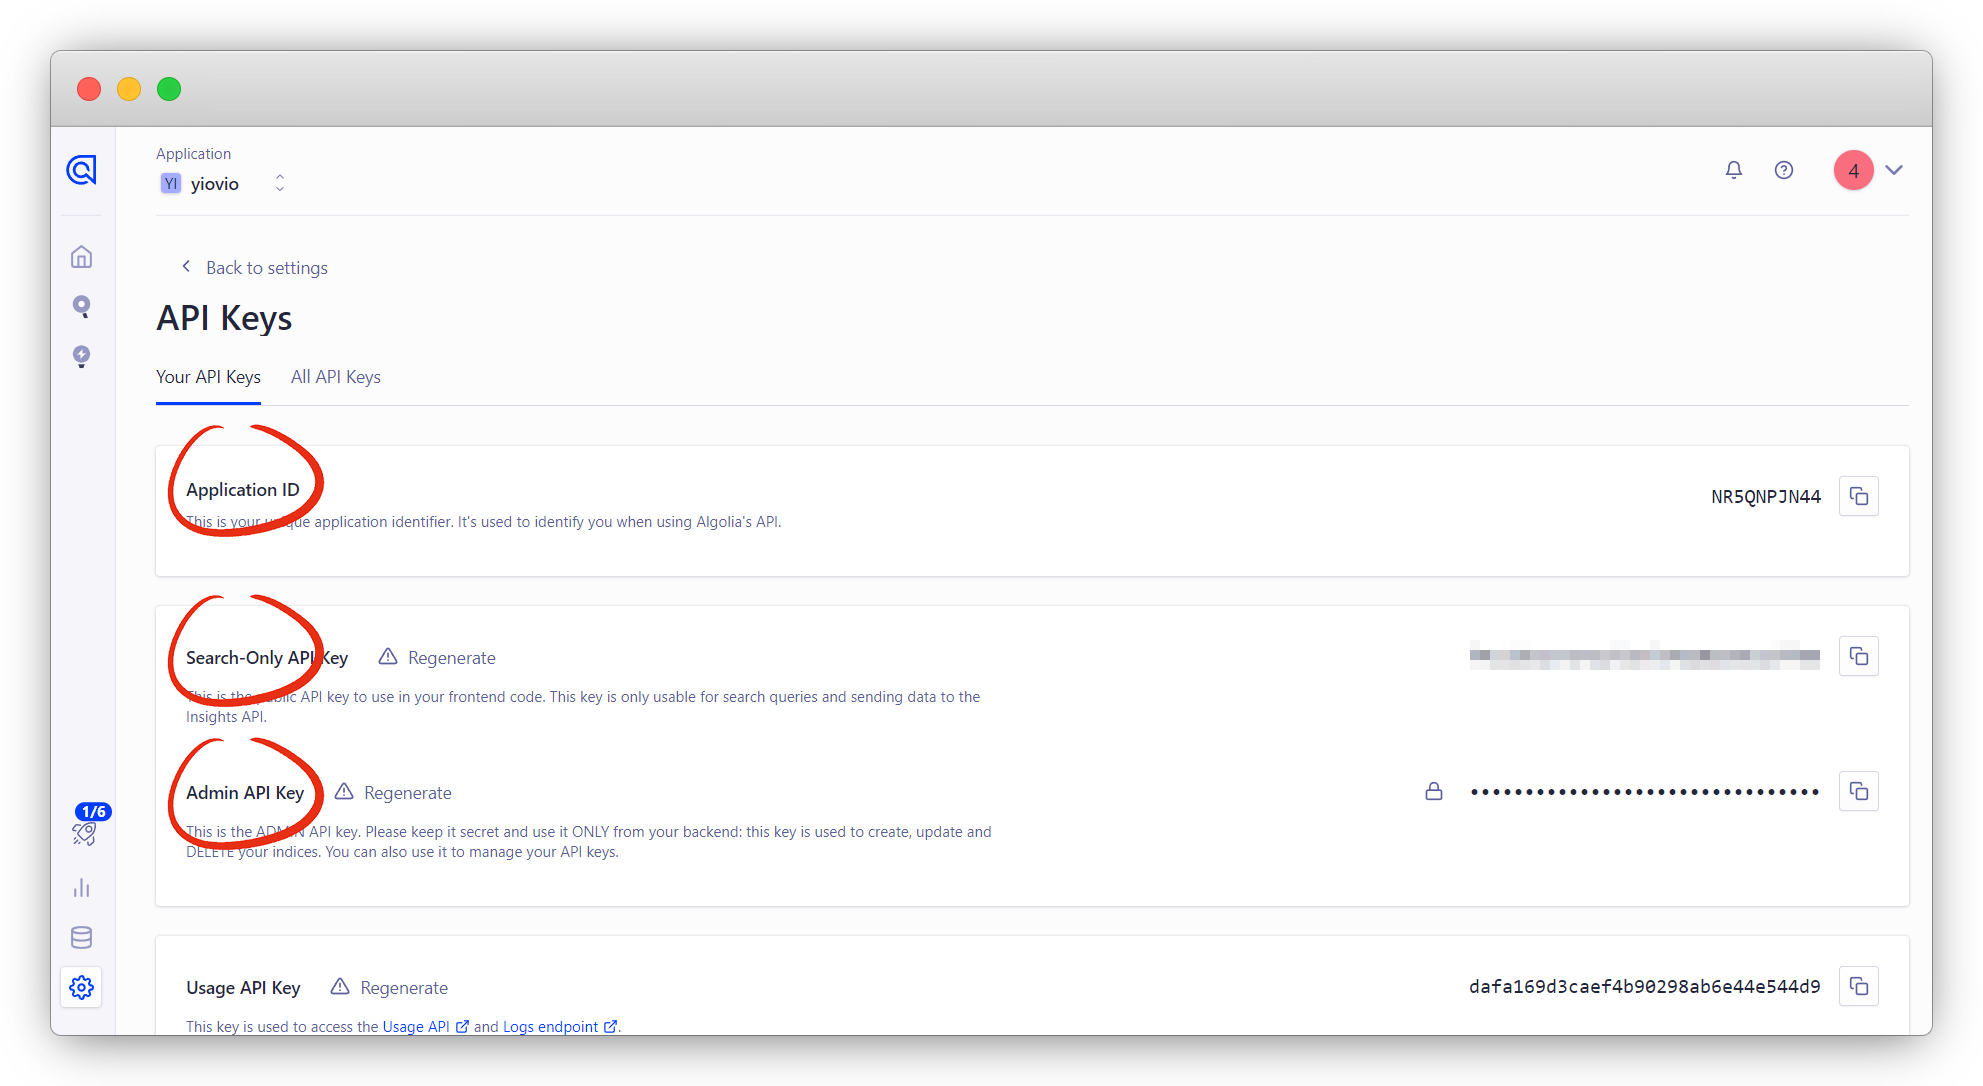Open the Data sources database icon in the sidebar
Viewport: 1983px width, 1086px height.
[81, 937]
